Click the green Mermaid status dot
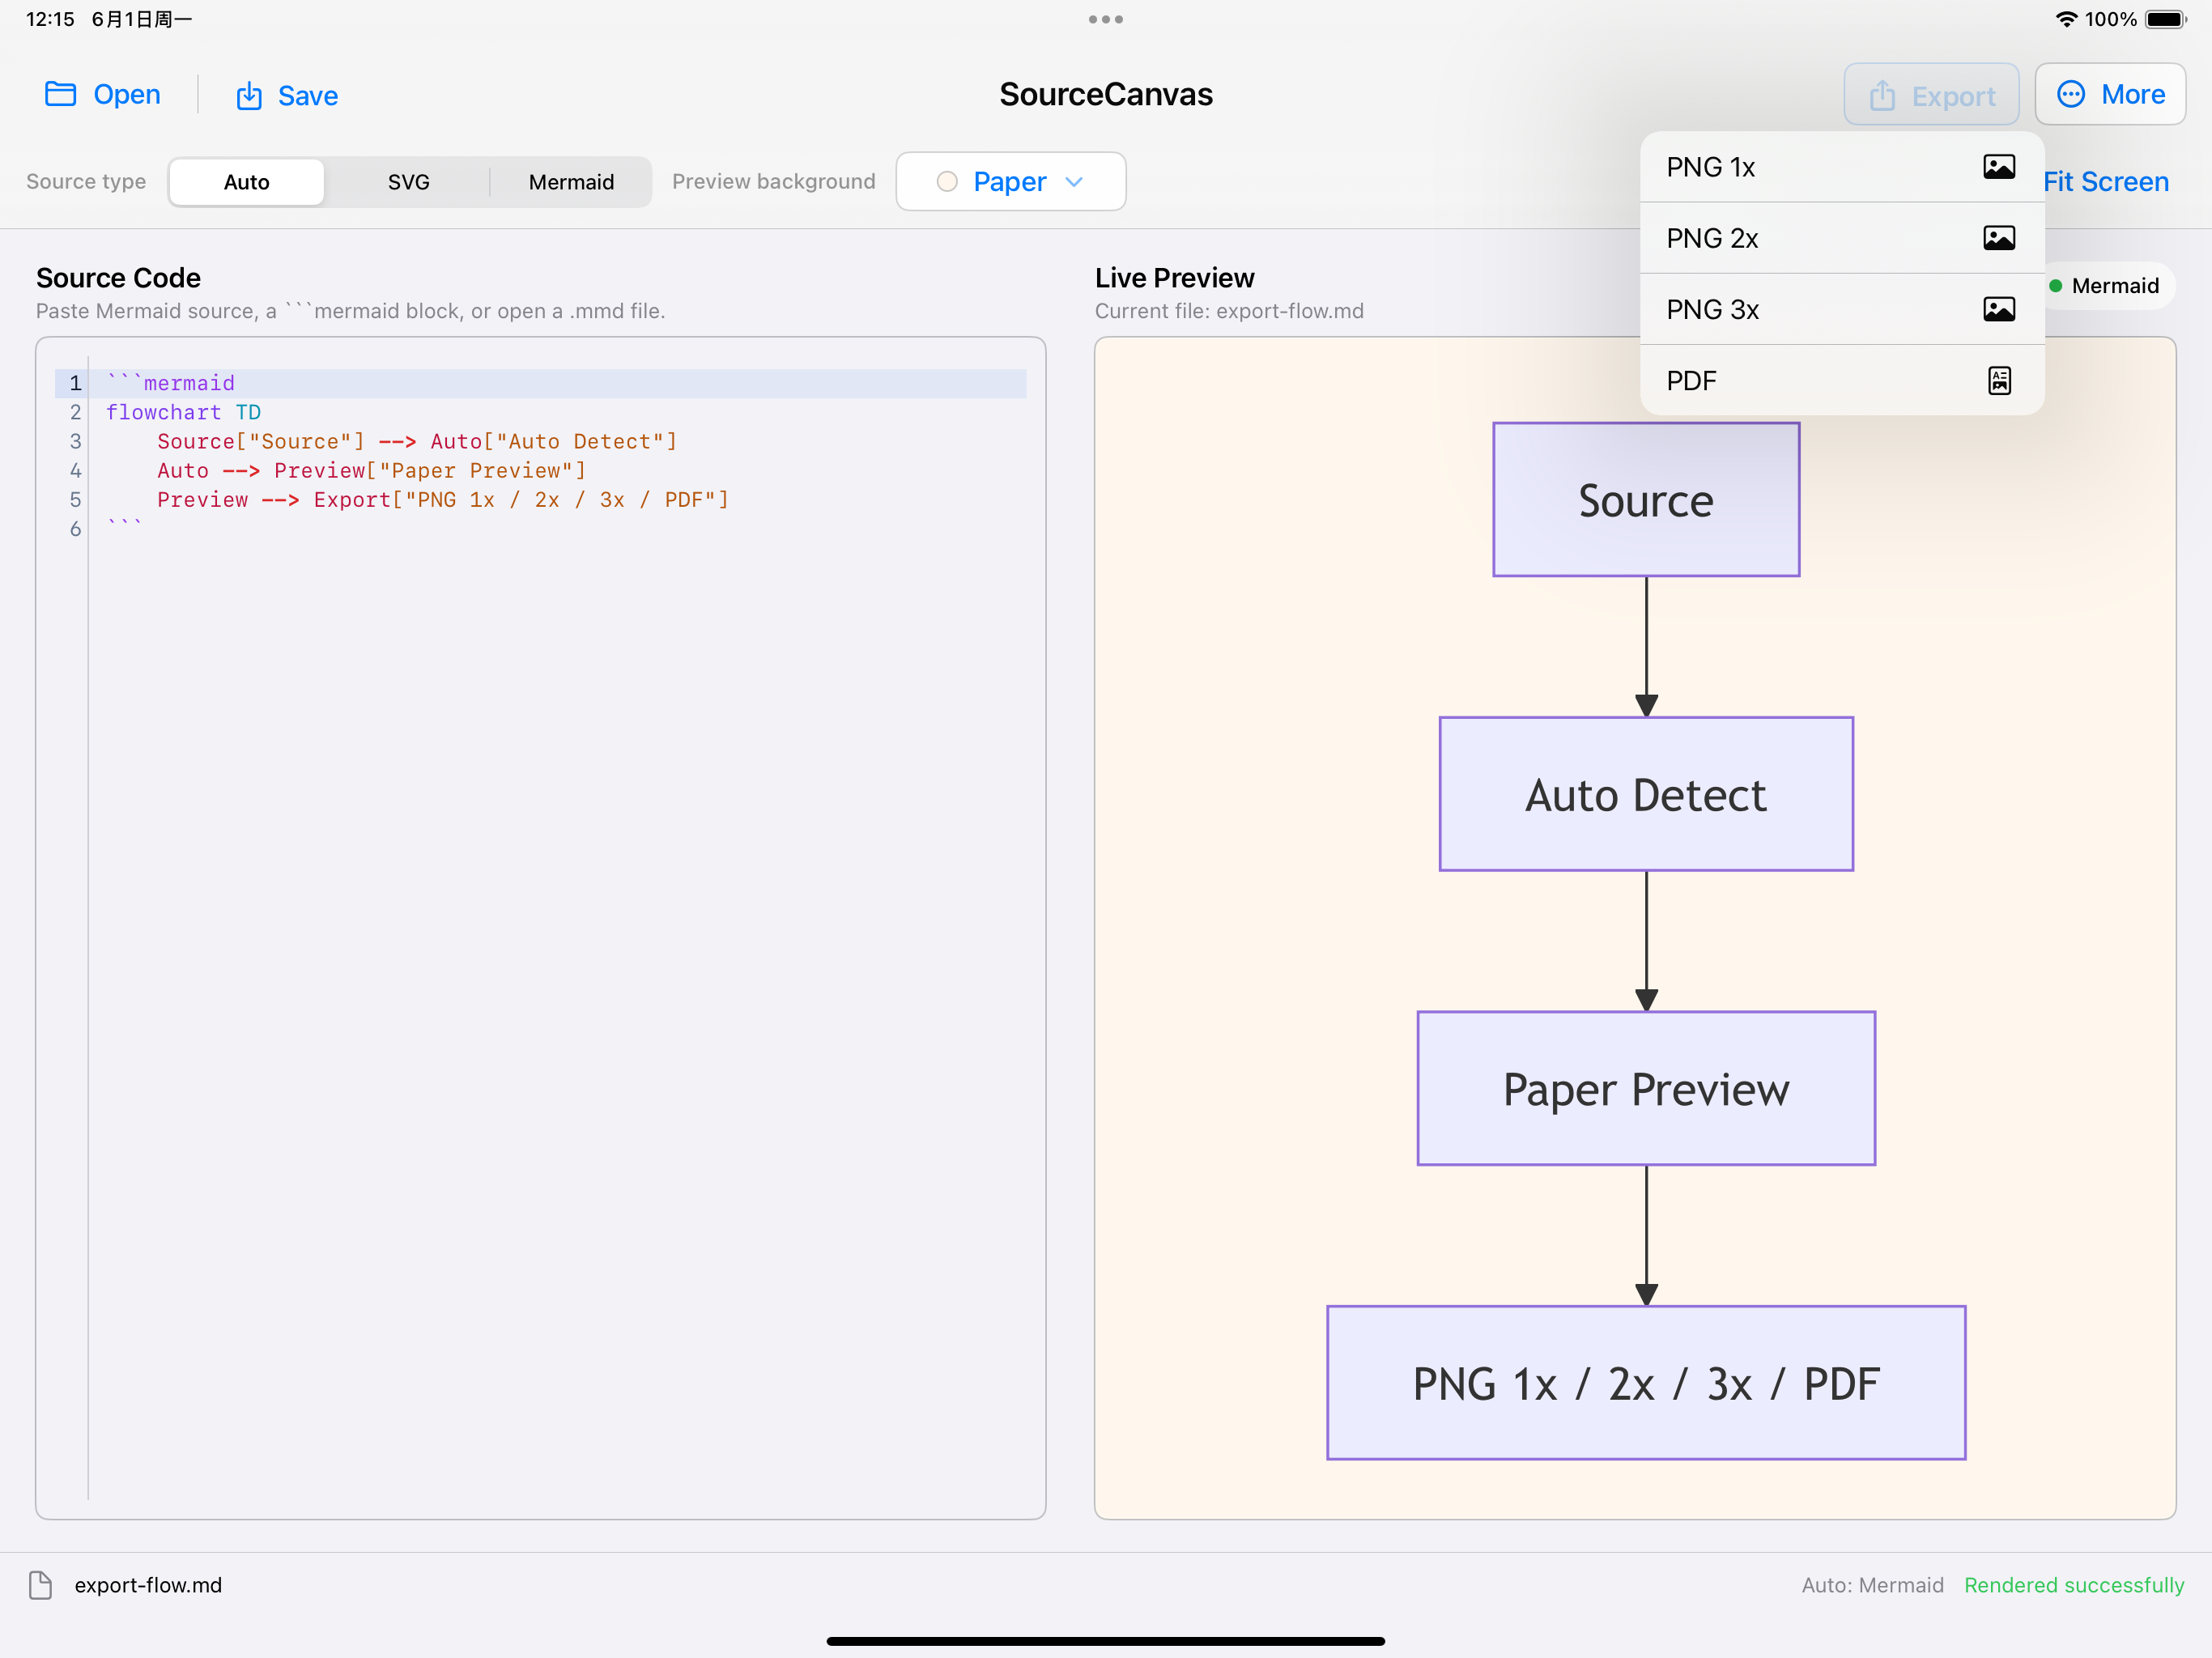 (2055, 286)
